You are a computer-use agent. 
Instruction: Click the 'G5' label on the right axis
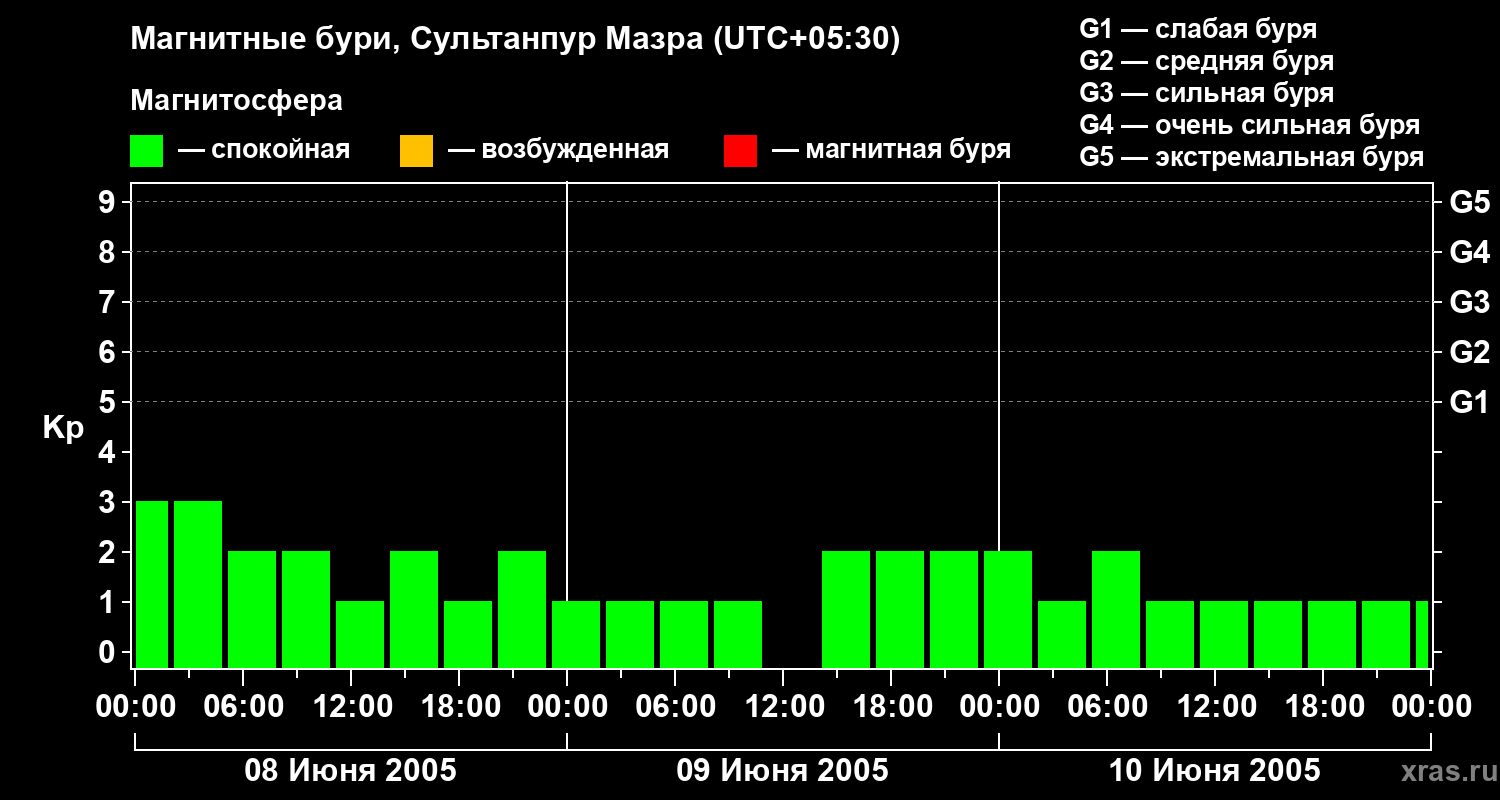1469,202
